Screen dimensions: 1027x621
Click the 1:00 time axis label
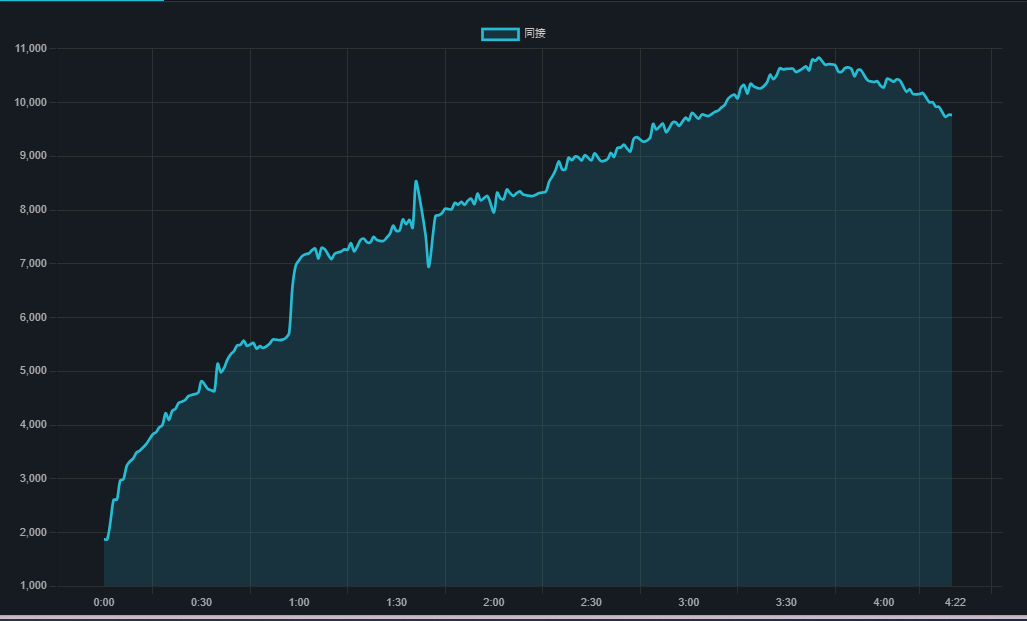(299, 603)
